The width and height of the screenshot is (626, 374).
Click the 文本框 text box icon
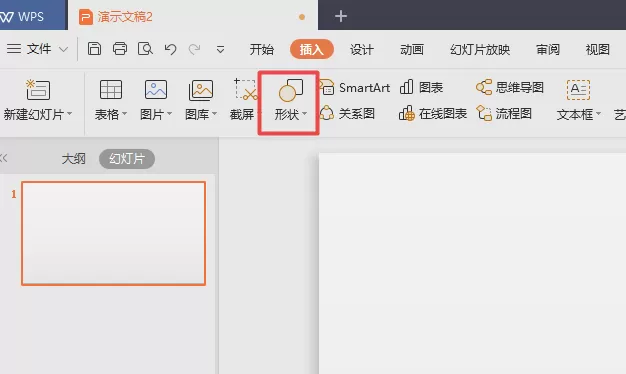[578, 90]
